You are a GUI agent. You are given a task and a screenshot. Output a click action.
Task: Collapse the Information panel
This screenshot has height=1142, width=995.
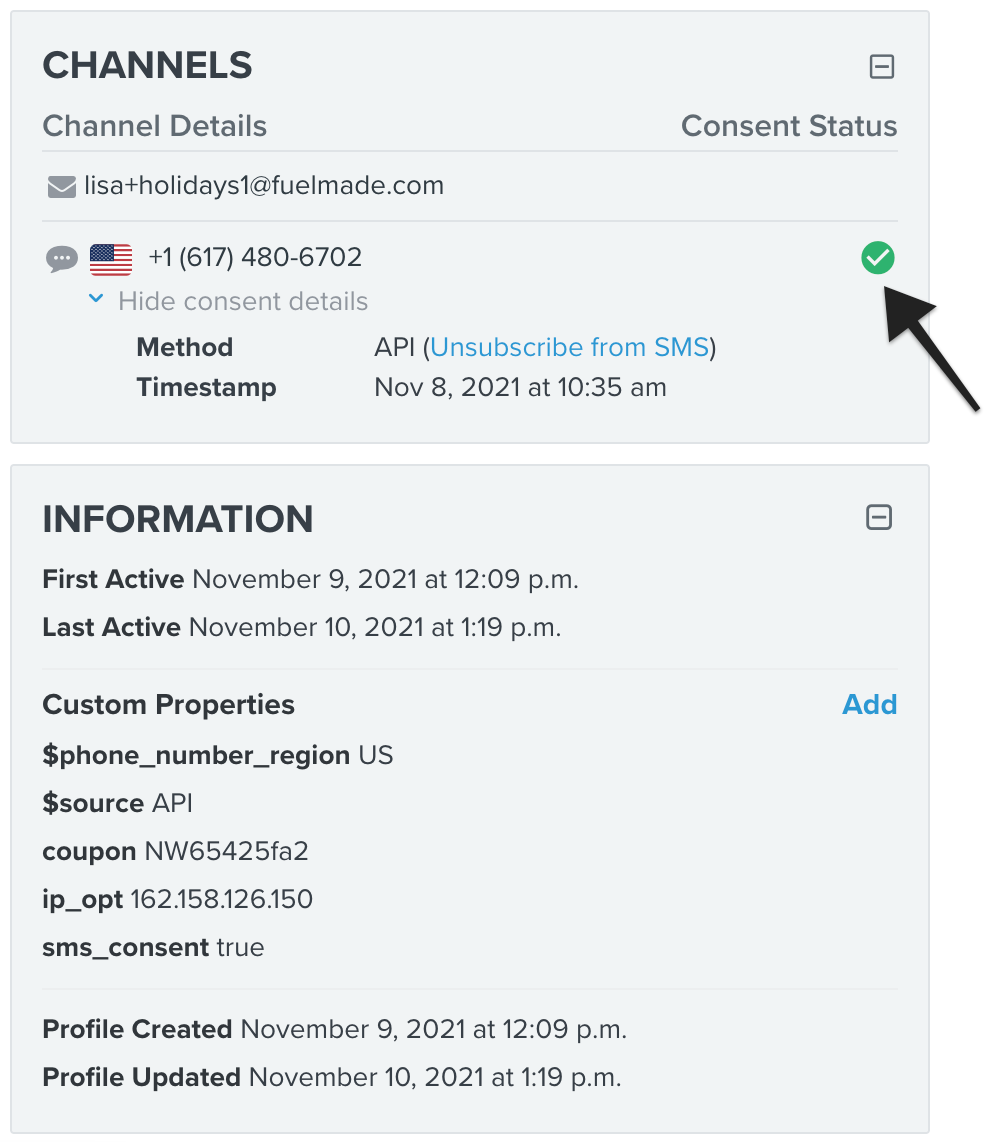(879, 517)
